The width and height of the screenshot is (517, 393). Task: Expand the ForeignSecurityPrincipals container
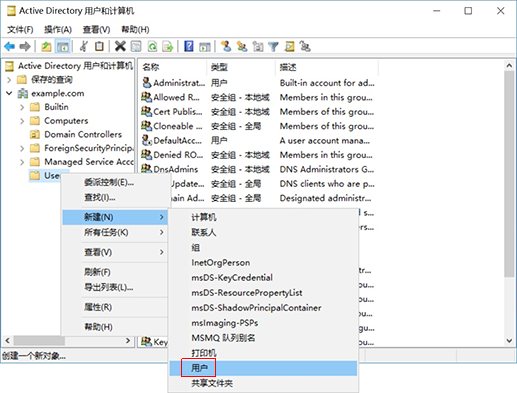coord(22,148)
